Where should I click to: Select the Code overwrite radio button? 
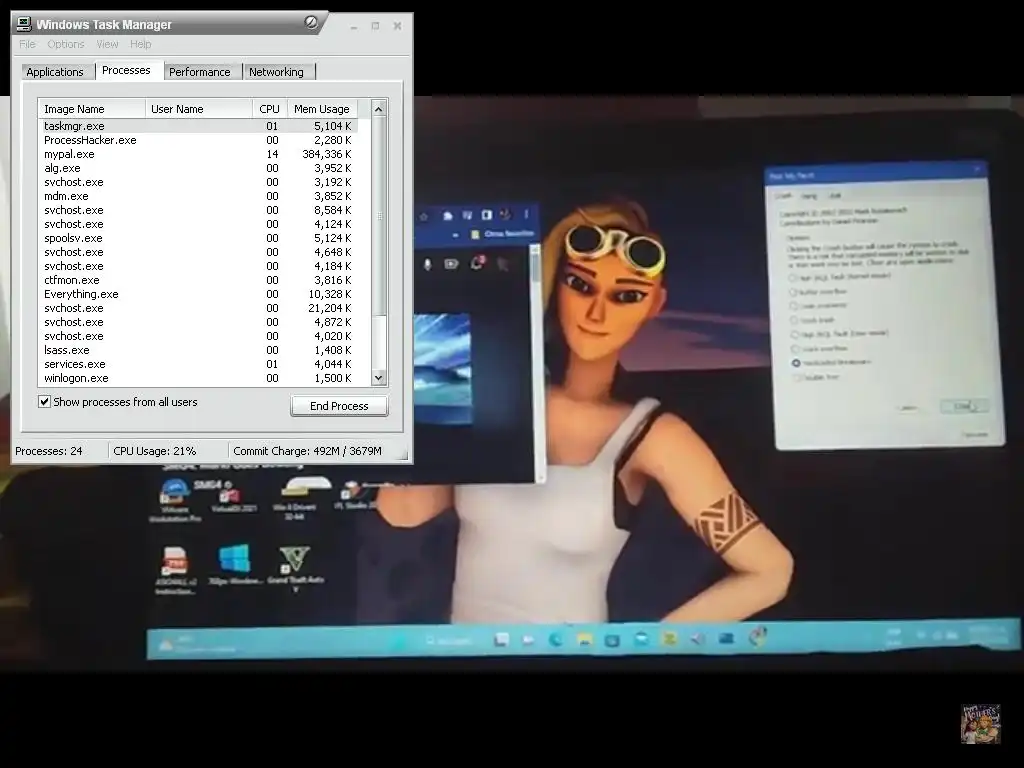pyautogui.click(x=793, y=306)
